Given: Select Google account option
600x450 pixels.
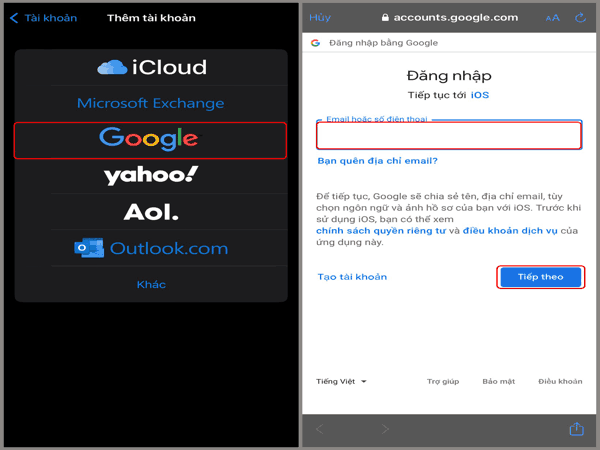Looking at the screenshot, I should pos(150,140).
